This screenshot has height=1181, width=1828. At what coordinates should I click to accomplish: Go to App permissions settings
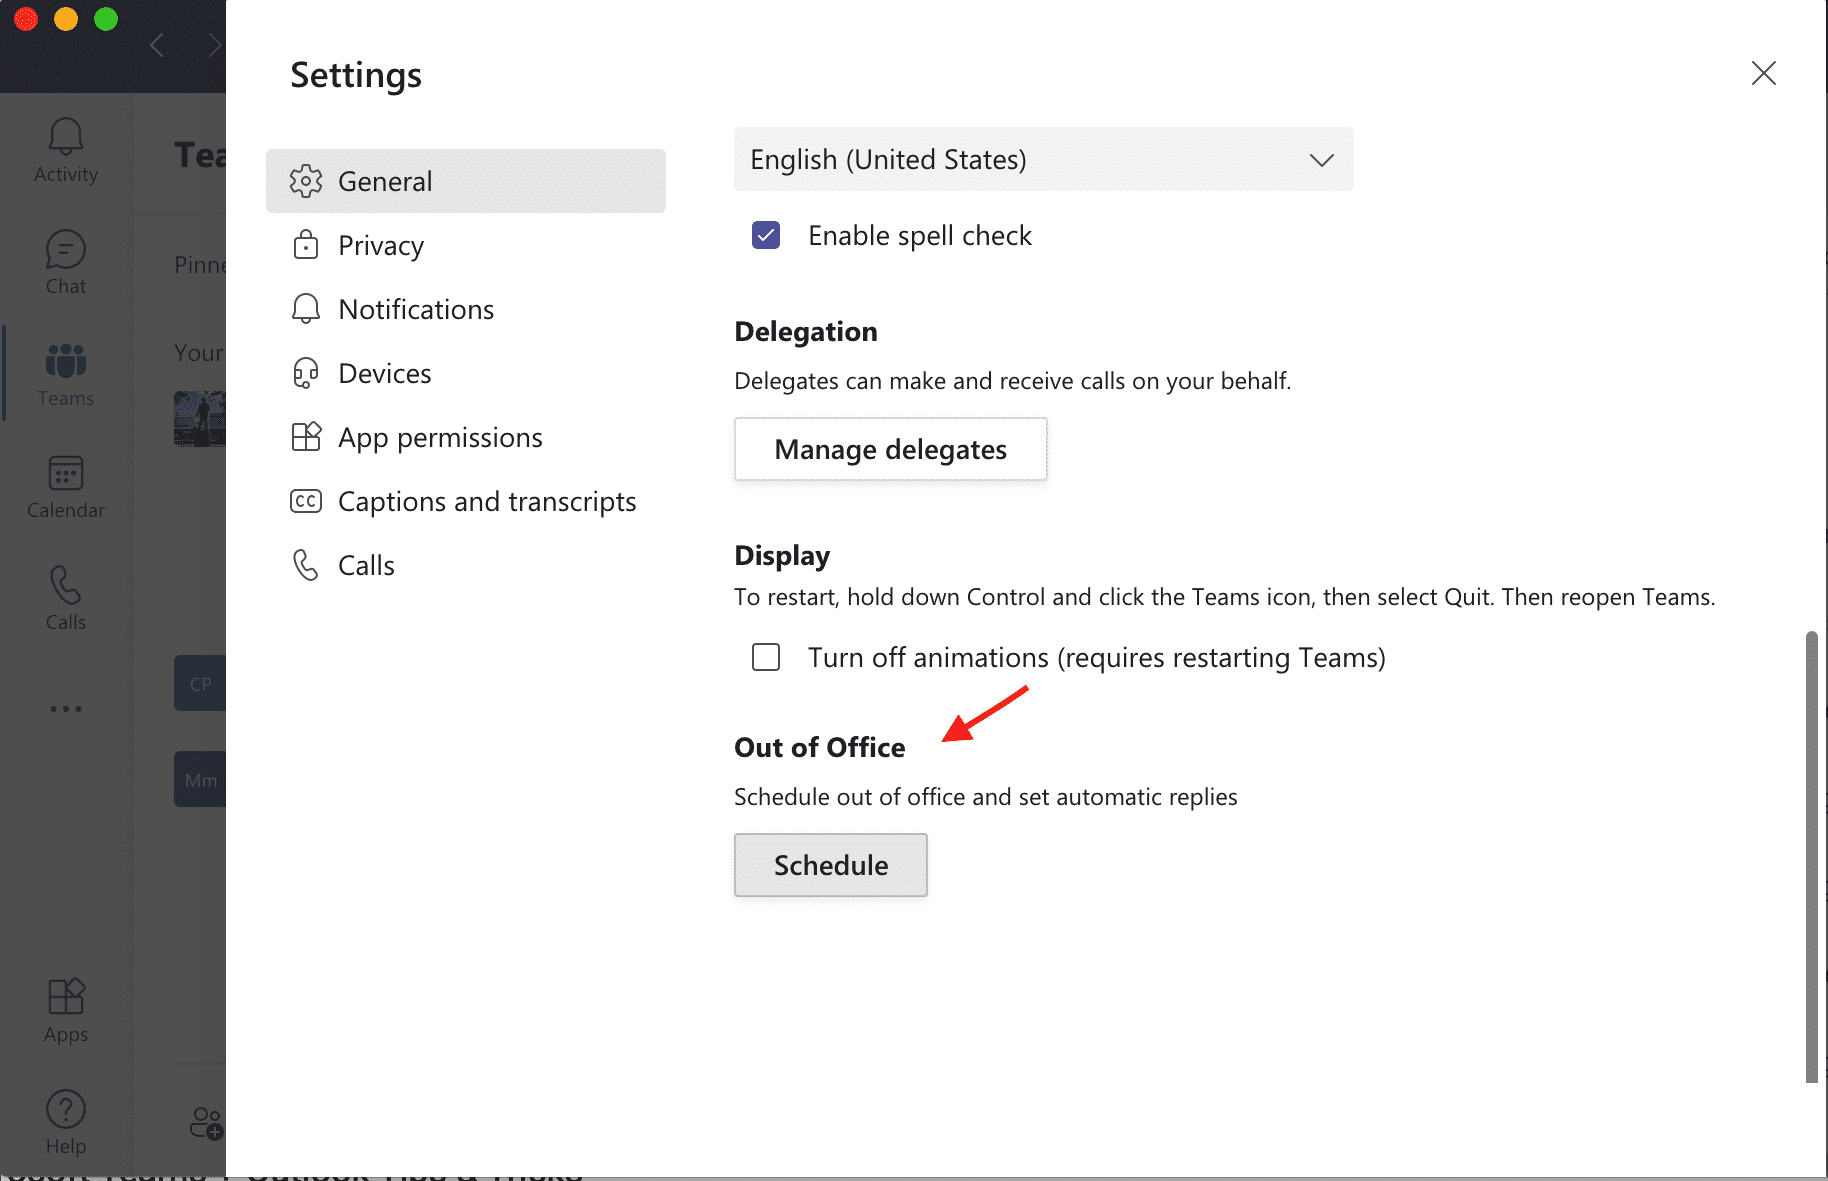[440, 438]
